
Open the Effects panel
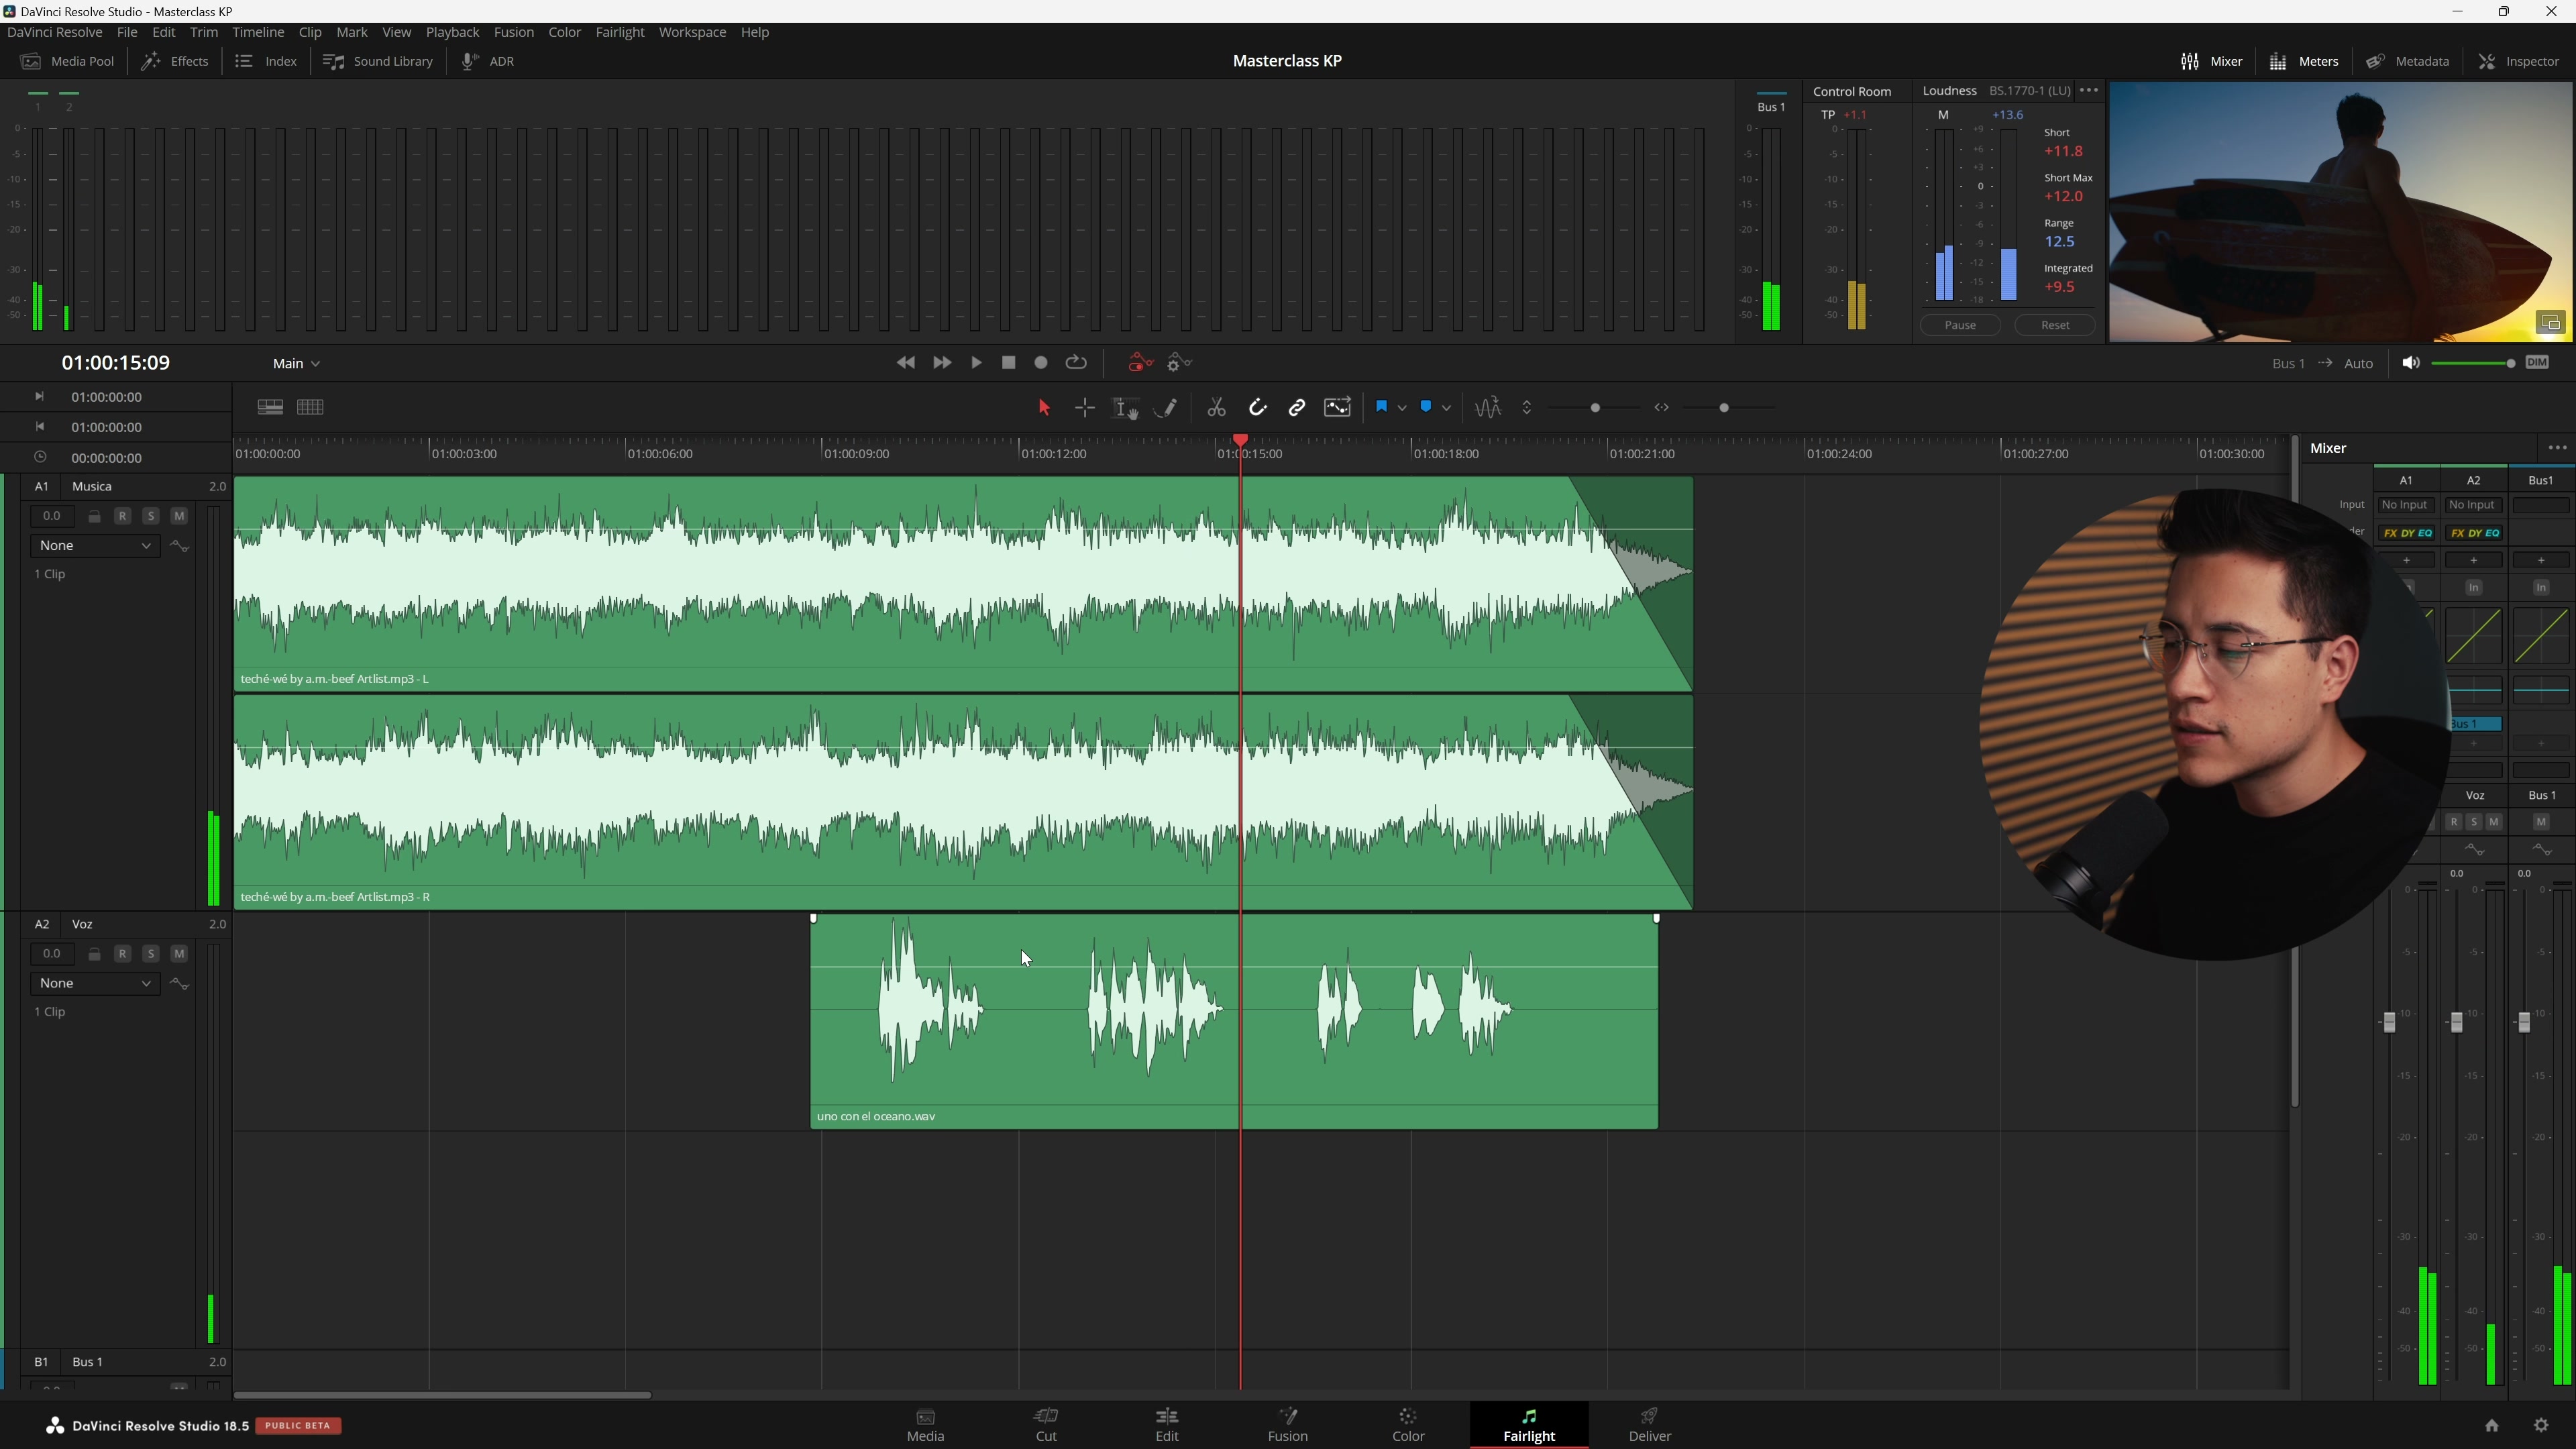(175, 61)
